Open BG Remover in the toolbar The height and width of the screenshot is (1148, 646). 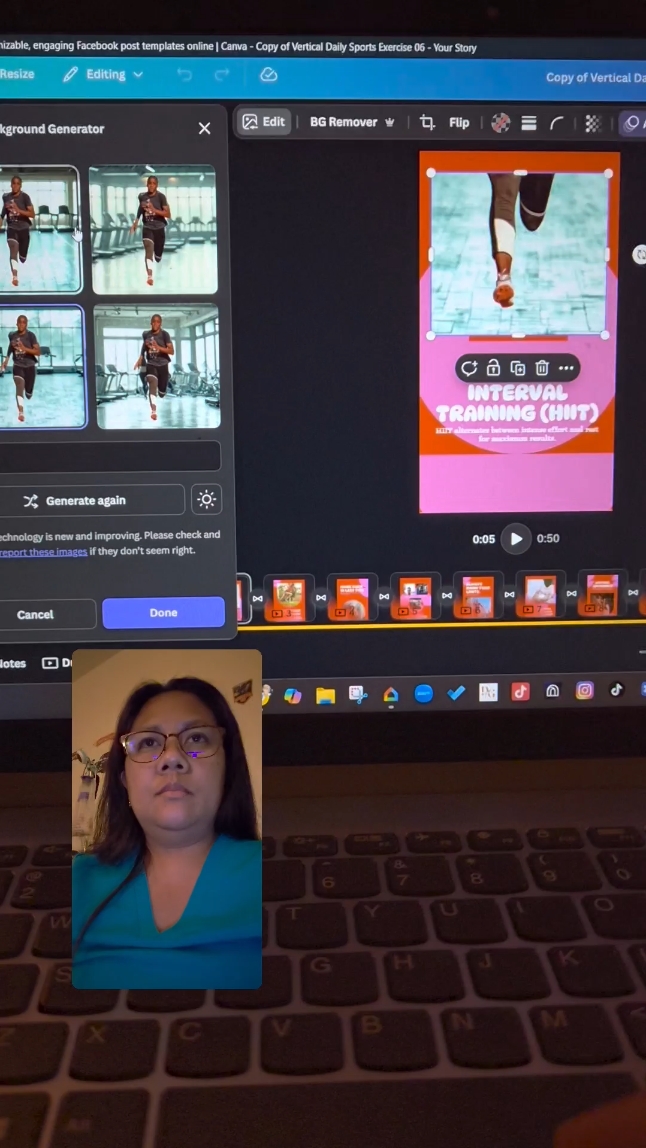pyautogui.click(x=352, y=122)
